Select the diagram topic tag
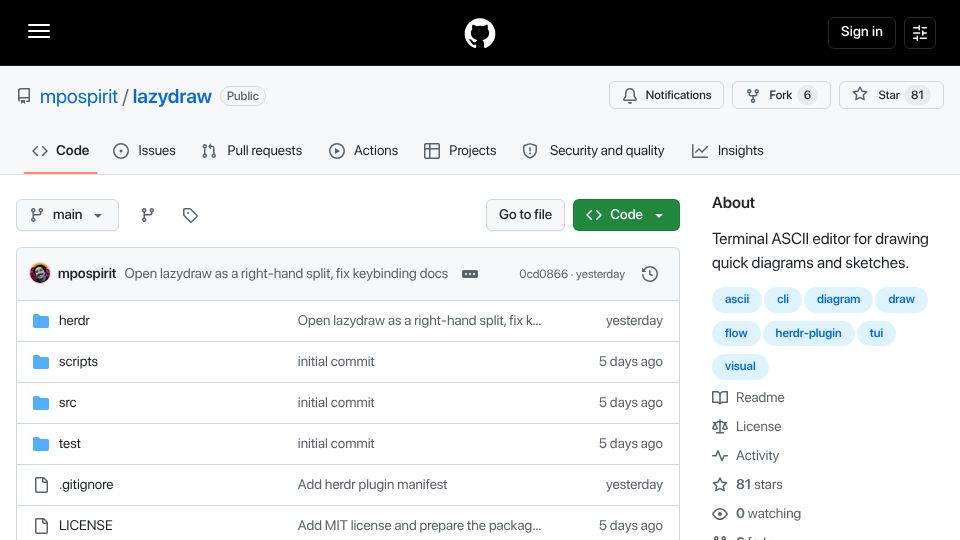 point(838,299)
